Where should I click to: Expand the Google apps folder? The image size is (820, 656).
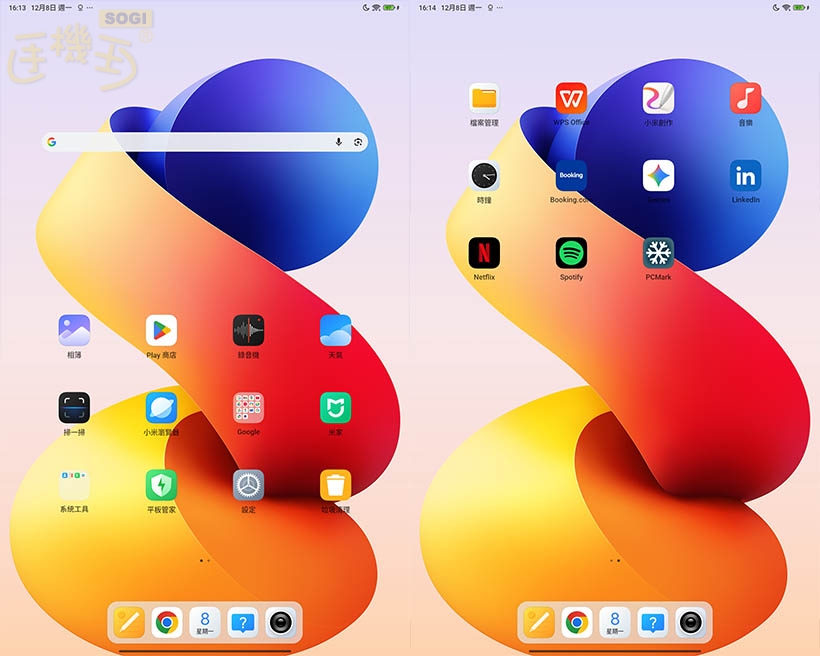tap(247, 408)
